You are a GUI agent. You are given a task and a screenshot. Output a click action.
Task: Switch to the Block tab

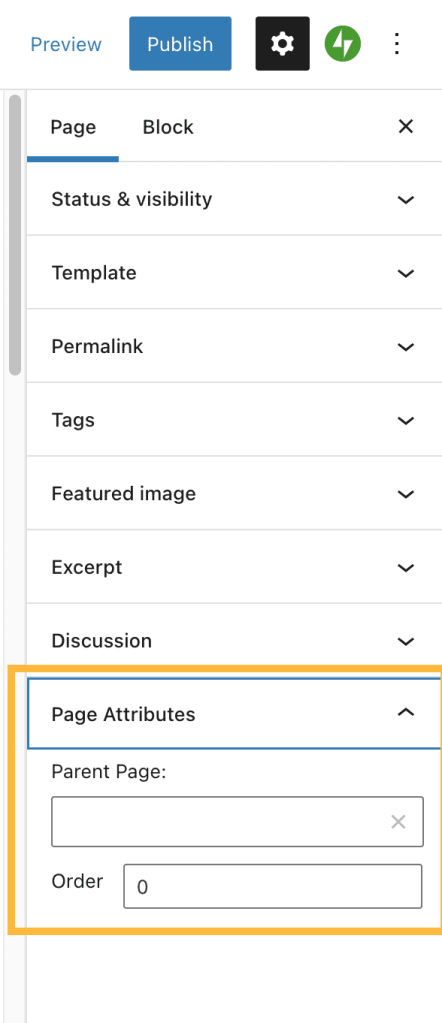(168, 127)
